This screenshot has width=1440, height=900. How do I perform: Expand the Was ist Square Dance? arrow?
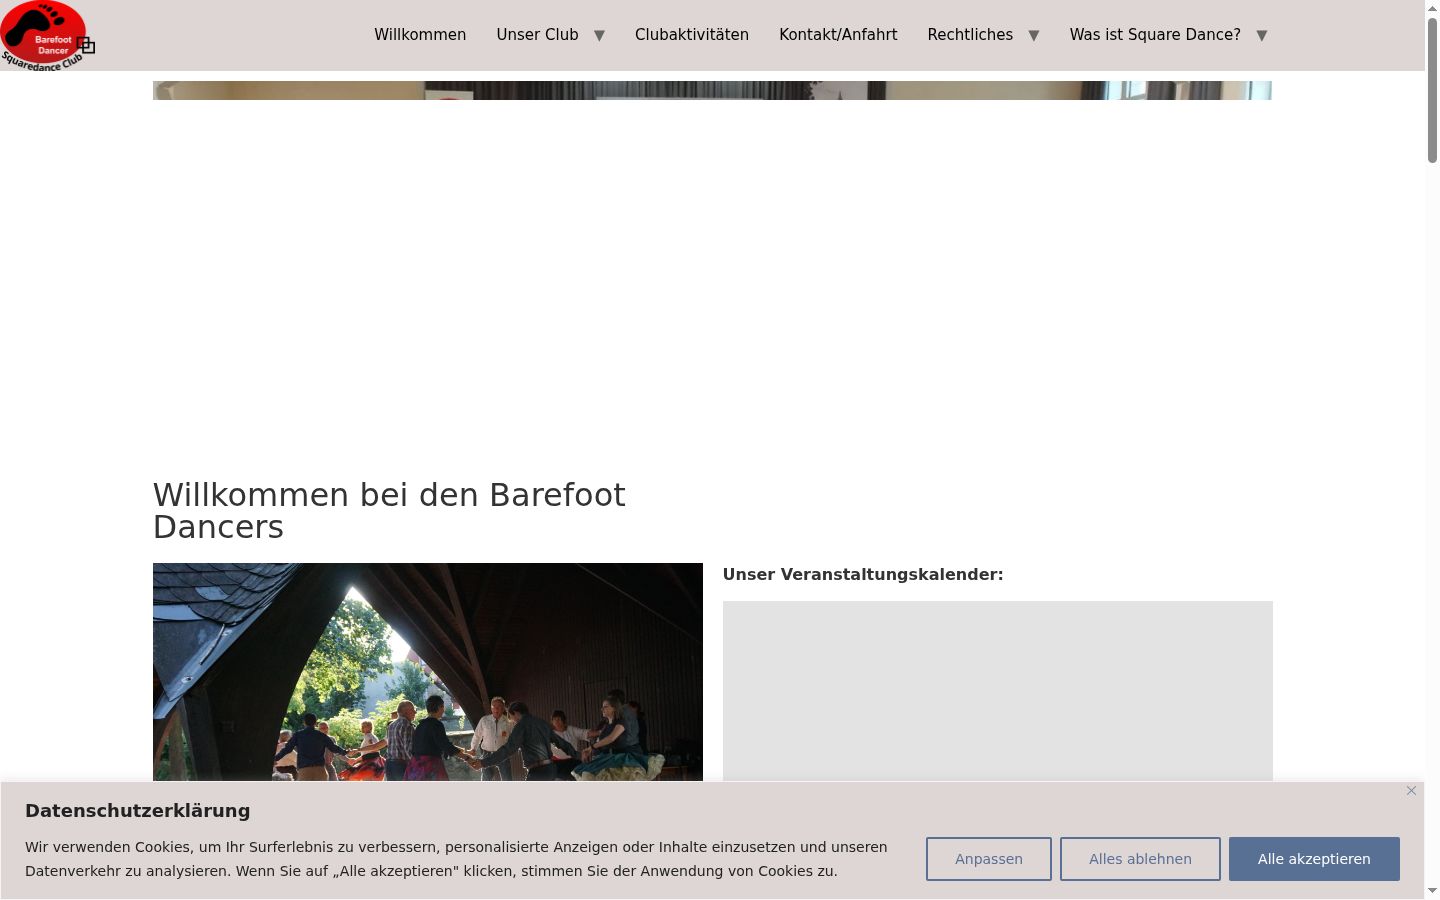click(1262, 36)
